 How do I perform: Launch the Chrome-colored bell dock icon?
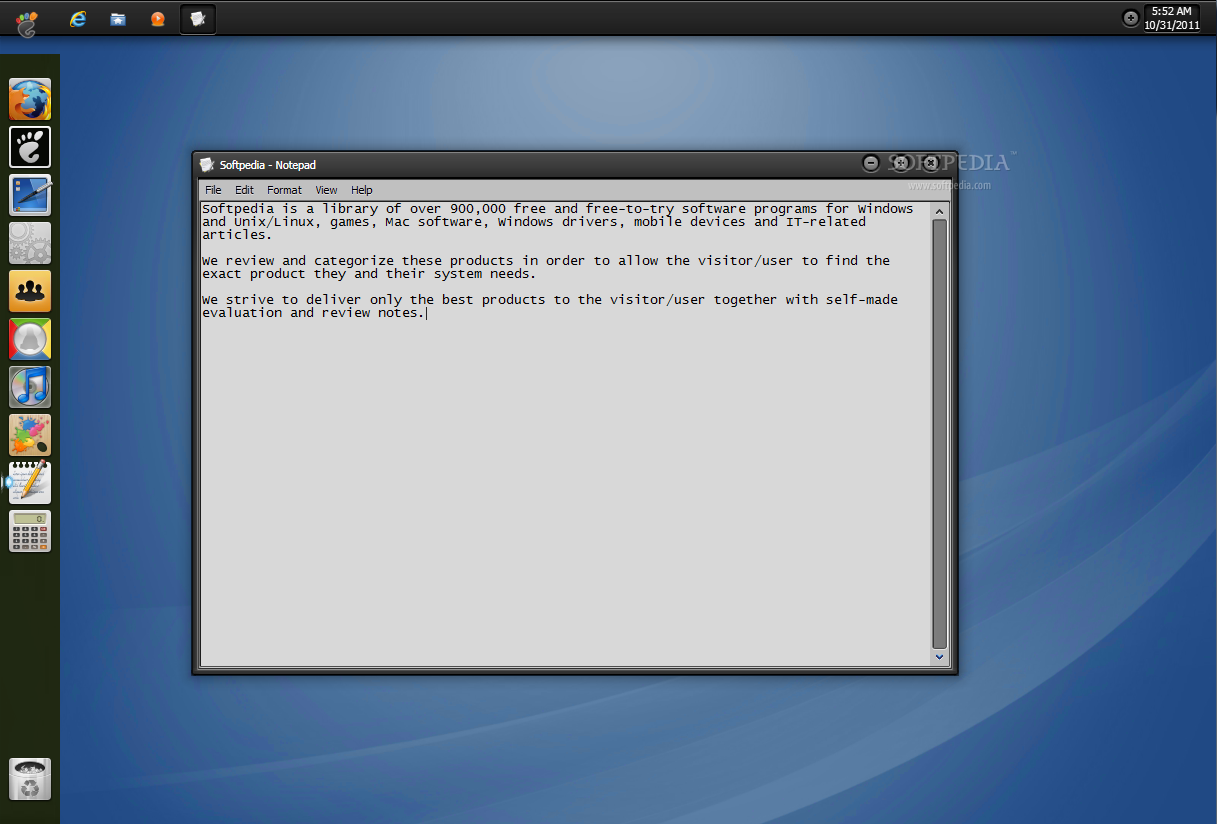coord(30,339)
